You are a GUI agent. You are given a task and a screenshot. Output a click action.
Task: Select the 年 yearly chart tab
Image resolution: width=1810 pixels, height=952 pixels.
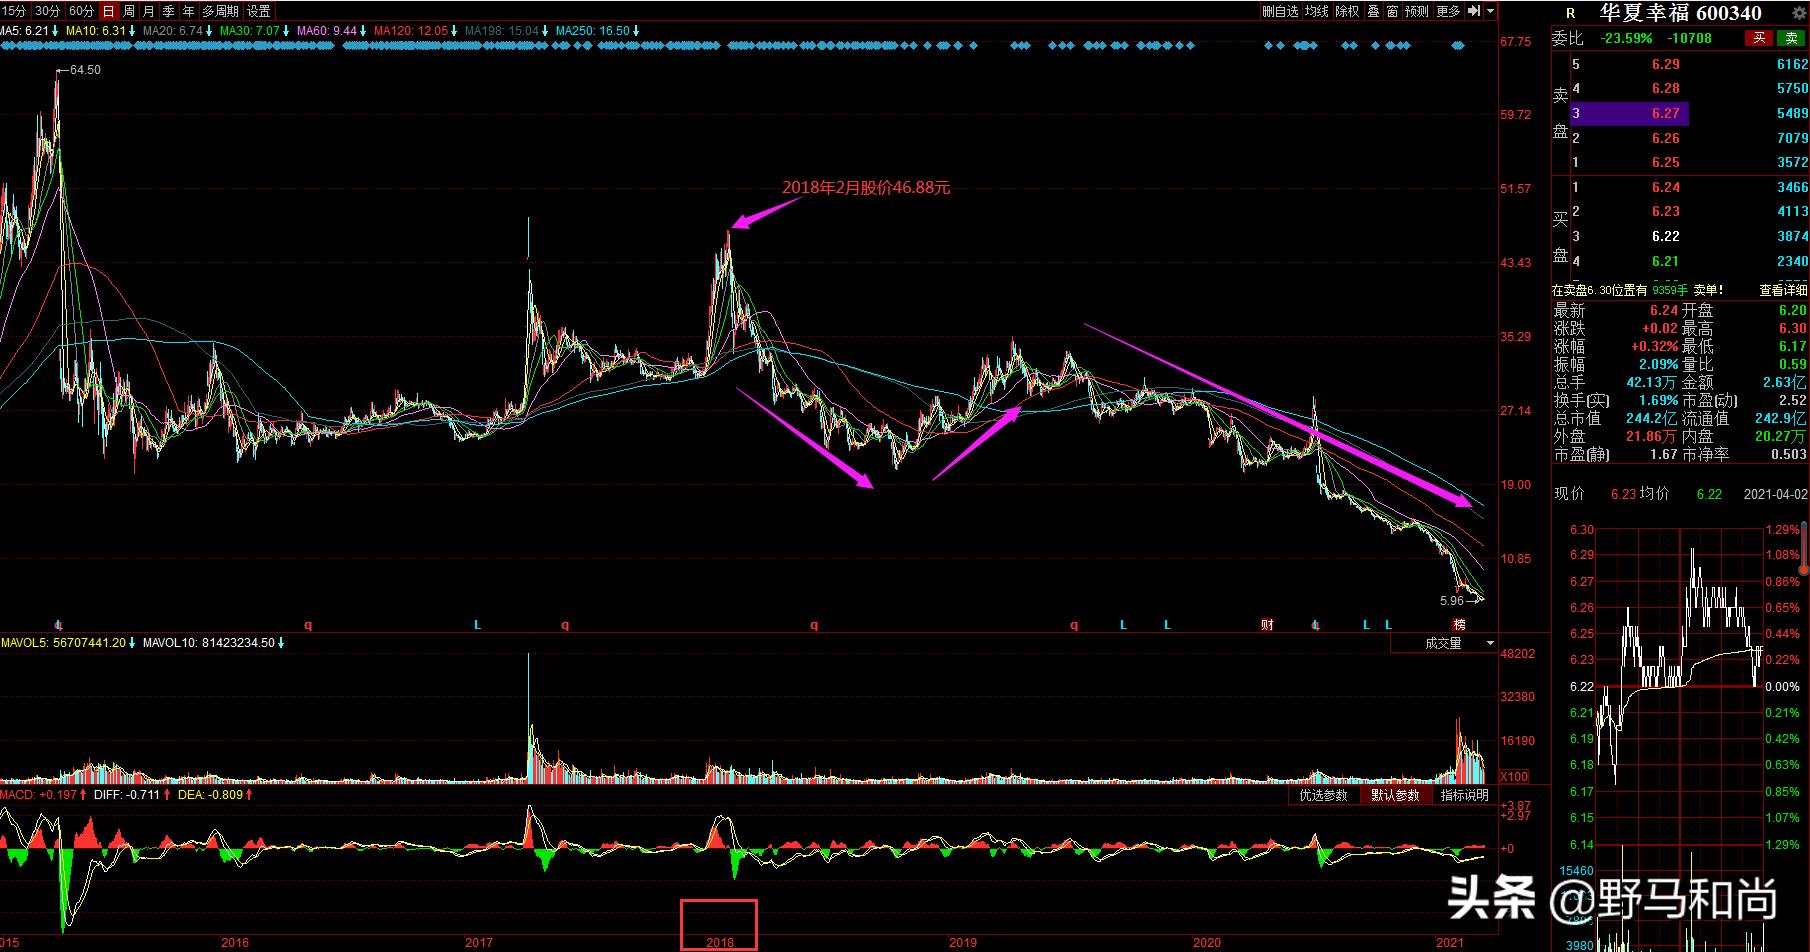[188, 12]
